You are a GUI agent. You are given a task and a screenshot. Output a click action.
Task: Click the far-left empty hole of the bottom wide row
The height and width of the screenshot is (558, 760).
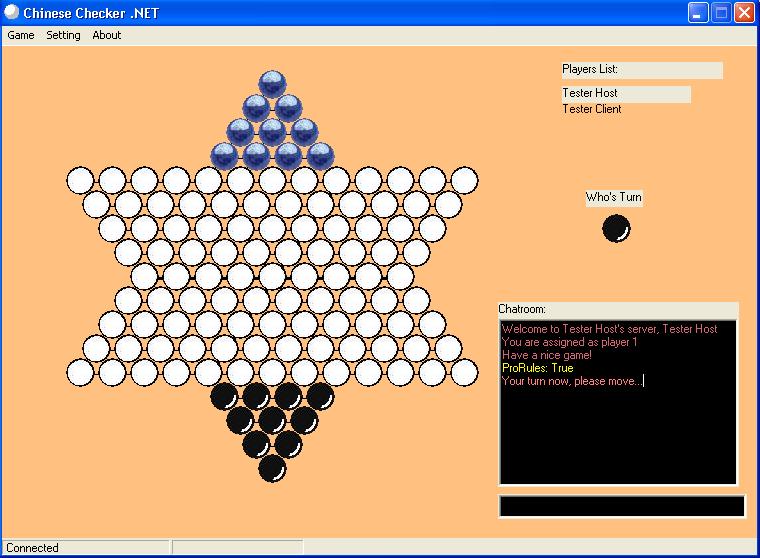80,372
